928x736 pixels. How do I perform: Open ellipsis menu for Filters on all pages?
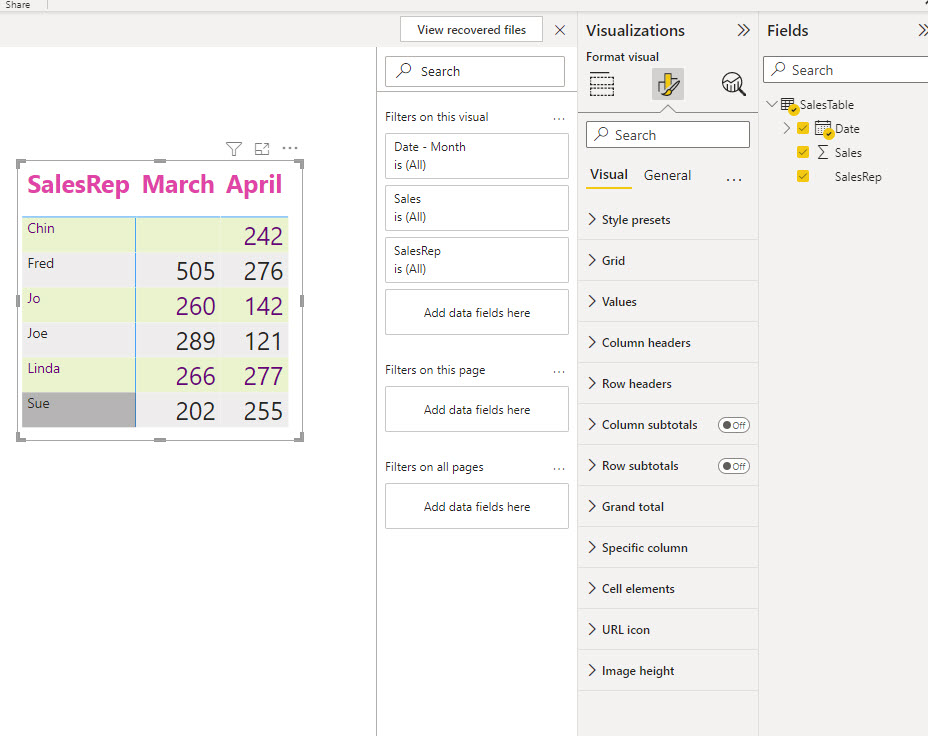pos(559,469)
